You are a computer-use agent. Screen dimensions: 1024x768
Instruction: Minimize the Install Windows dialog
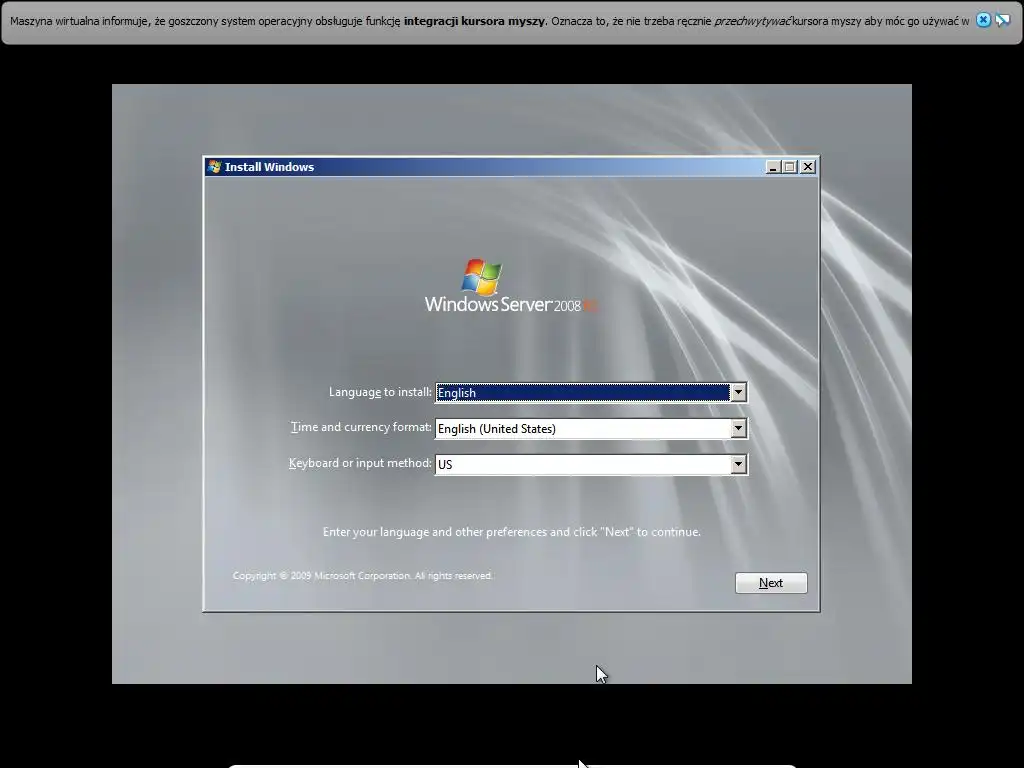coord(773,167)
